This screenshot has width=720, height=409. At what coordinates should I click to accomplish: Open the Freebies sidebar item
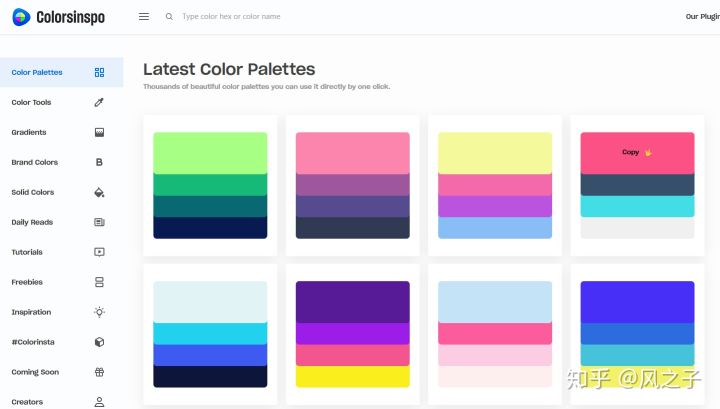tap(27, 282)
